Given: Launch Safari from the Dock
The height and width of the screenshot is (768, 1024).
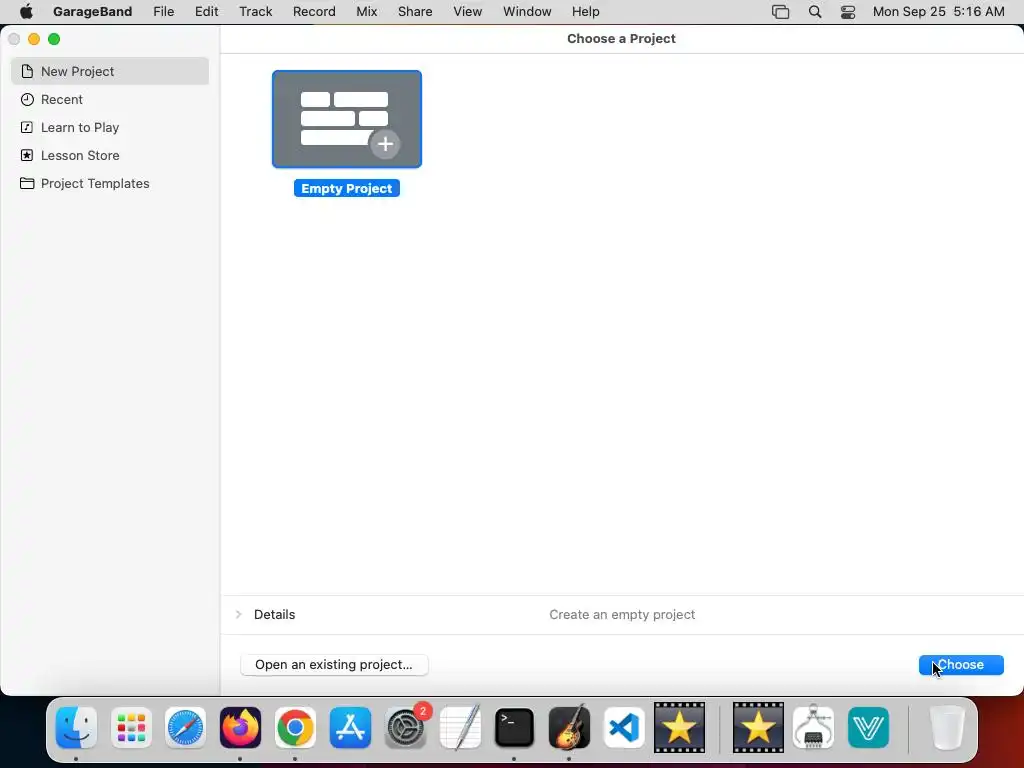Looking at the screenshot, I should (x=185, y=728).
